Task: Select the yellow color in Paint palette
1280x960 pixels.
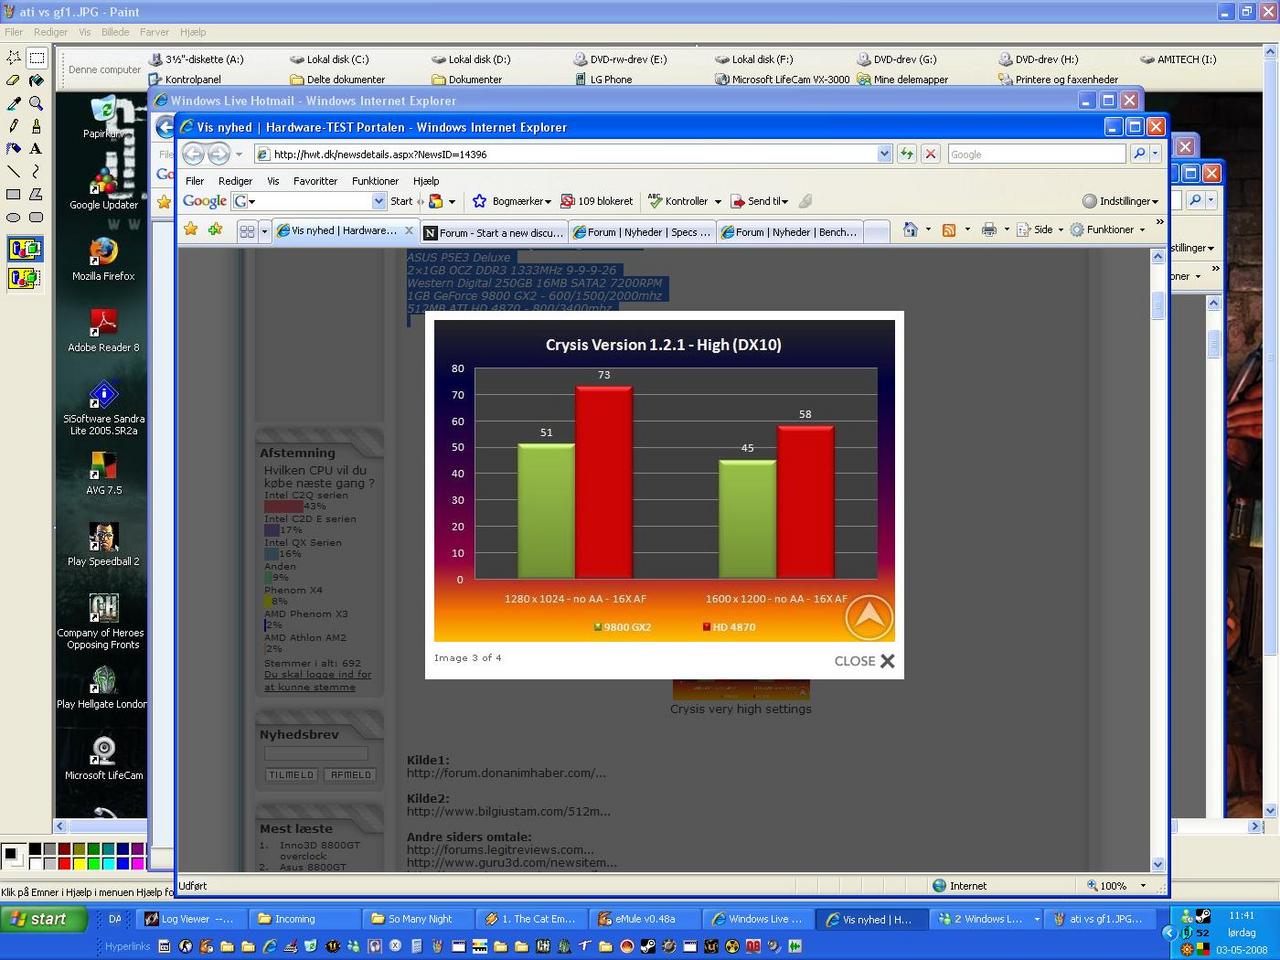Action: [x=79, y=863]
